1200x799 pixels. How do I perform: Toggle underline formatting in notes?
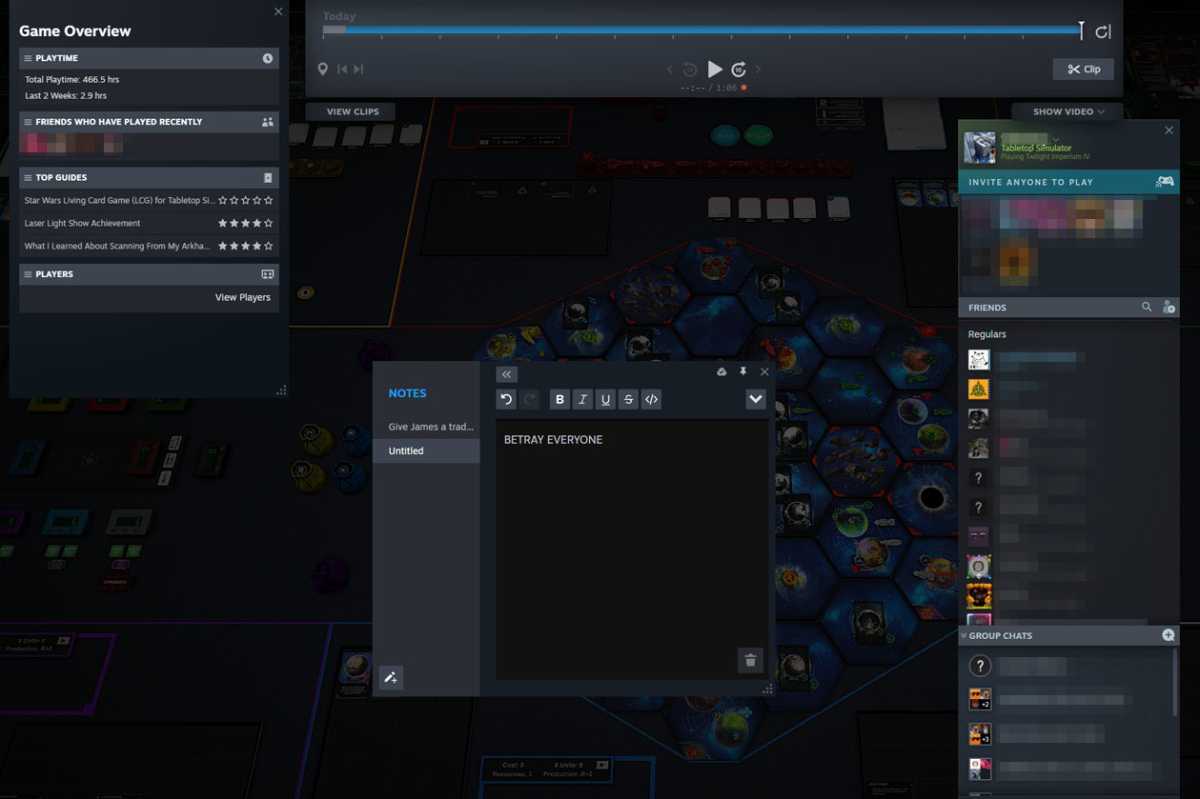point(606,399)
